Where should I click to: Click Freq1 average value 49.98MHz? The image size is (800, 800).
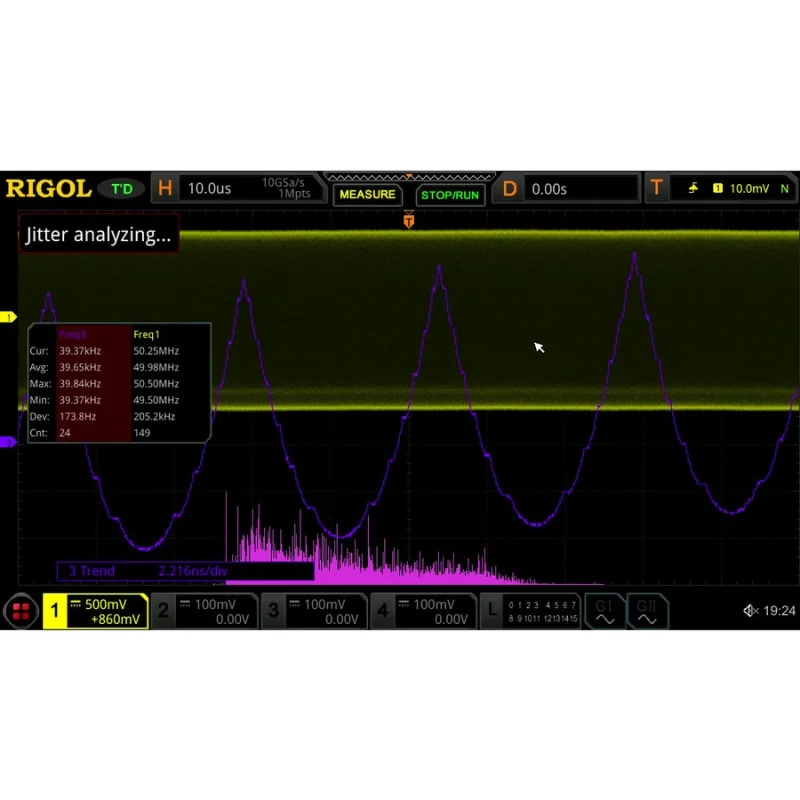[156, 367]
